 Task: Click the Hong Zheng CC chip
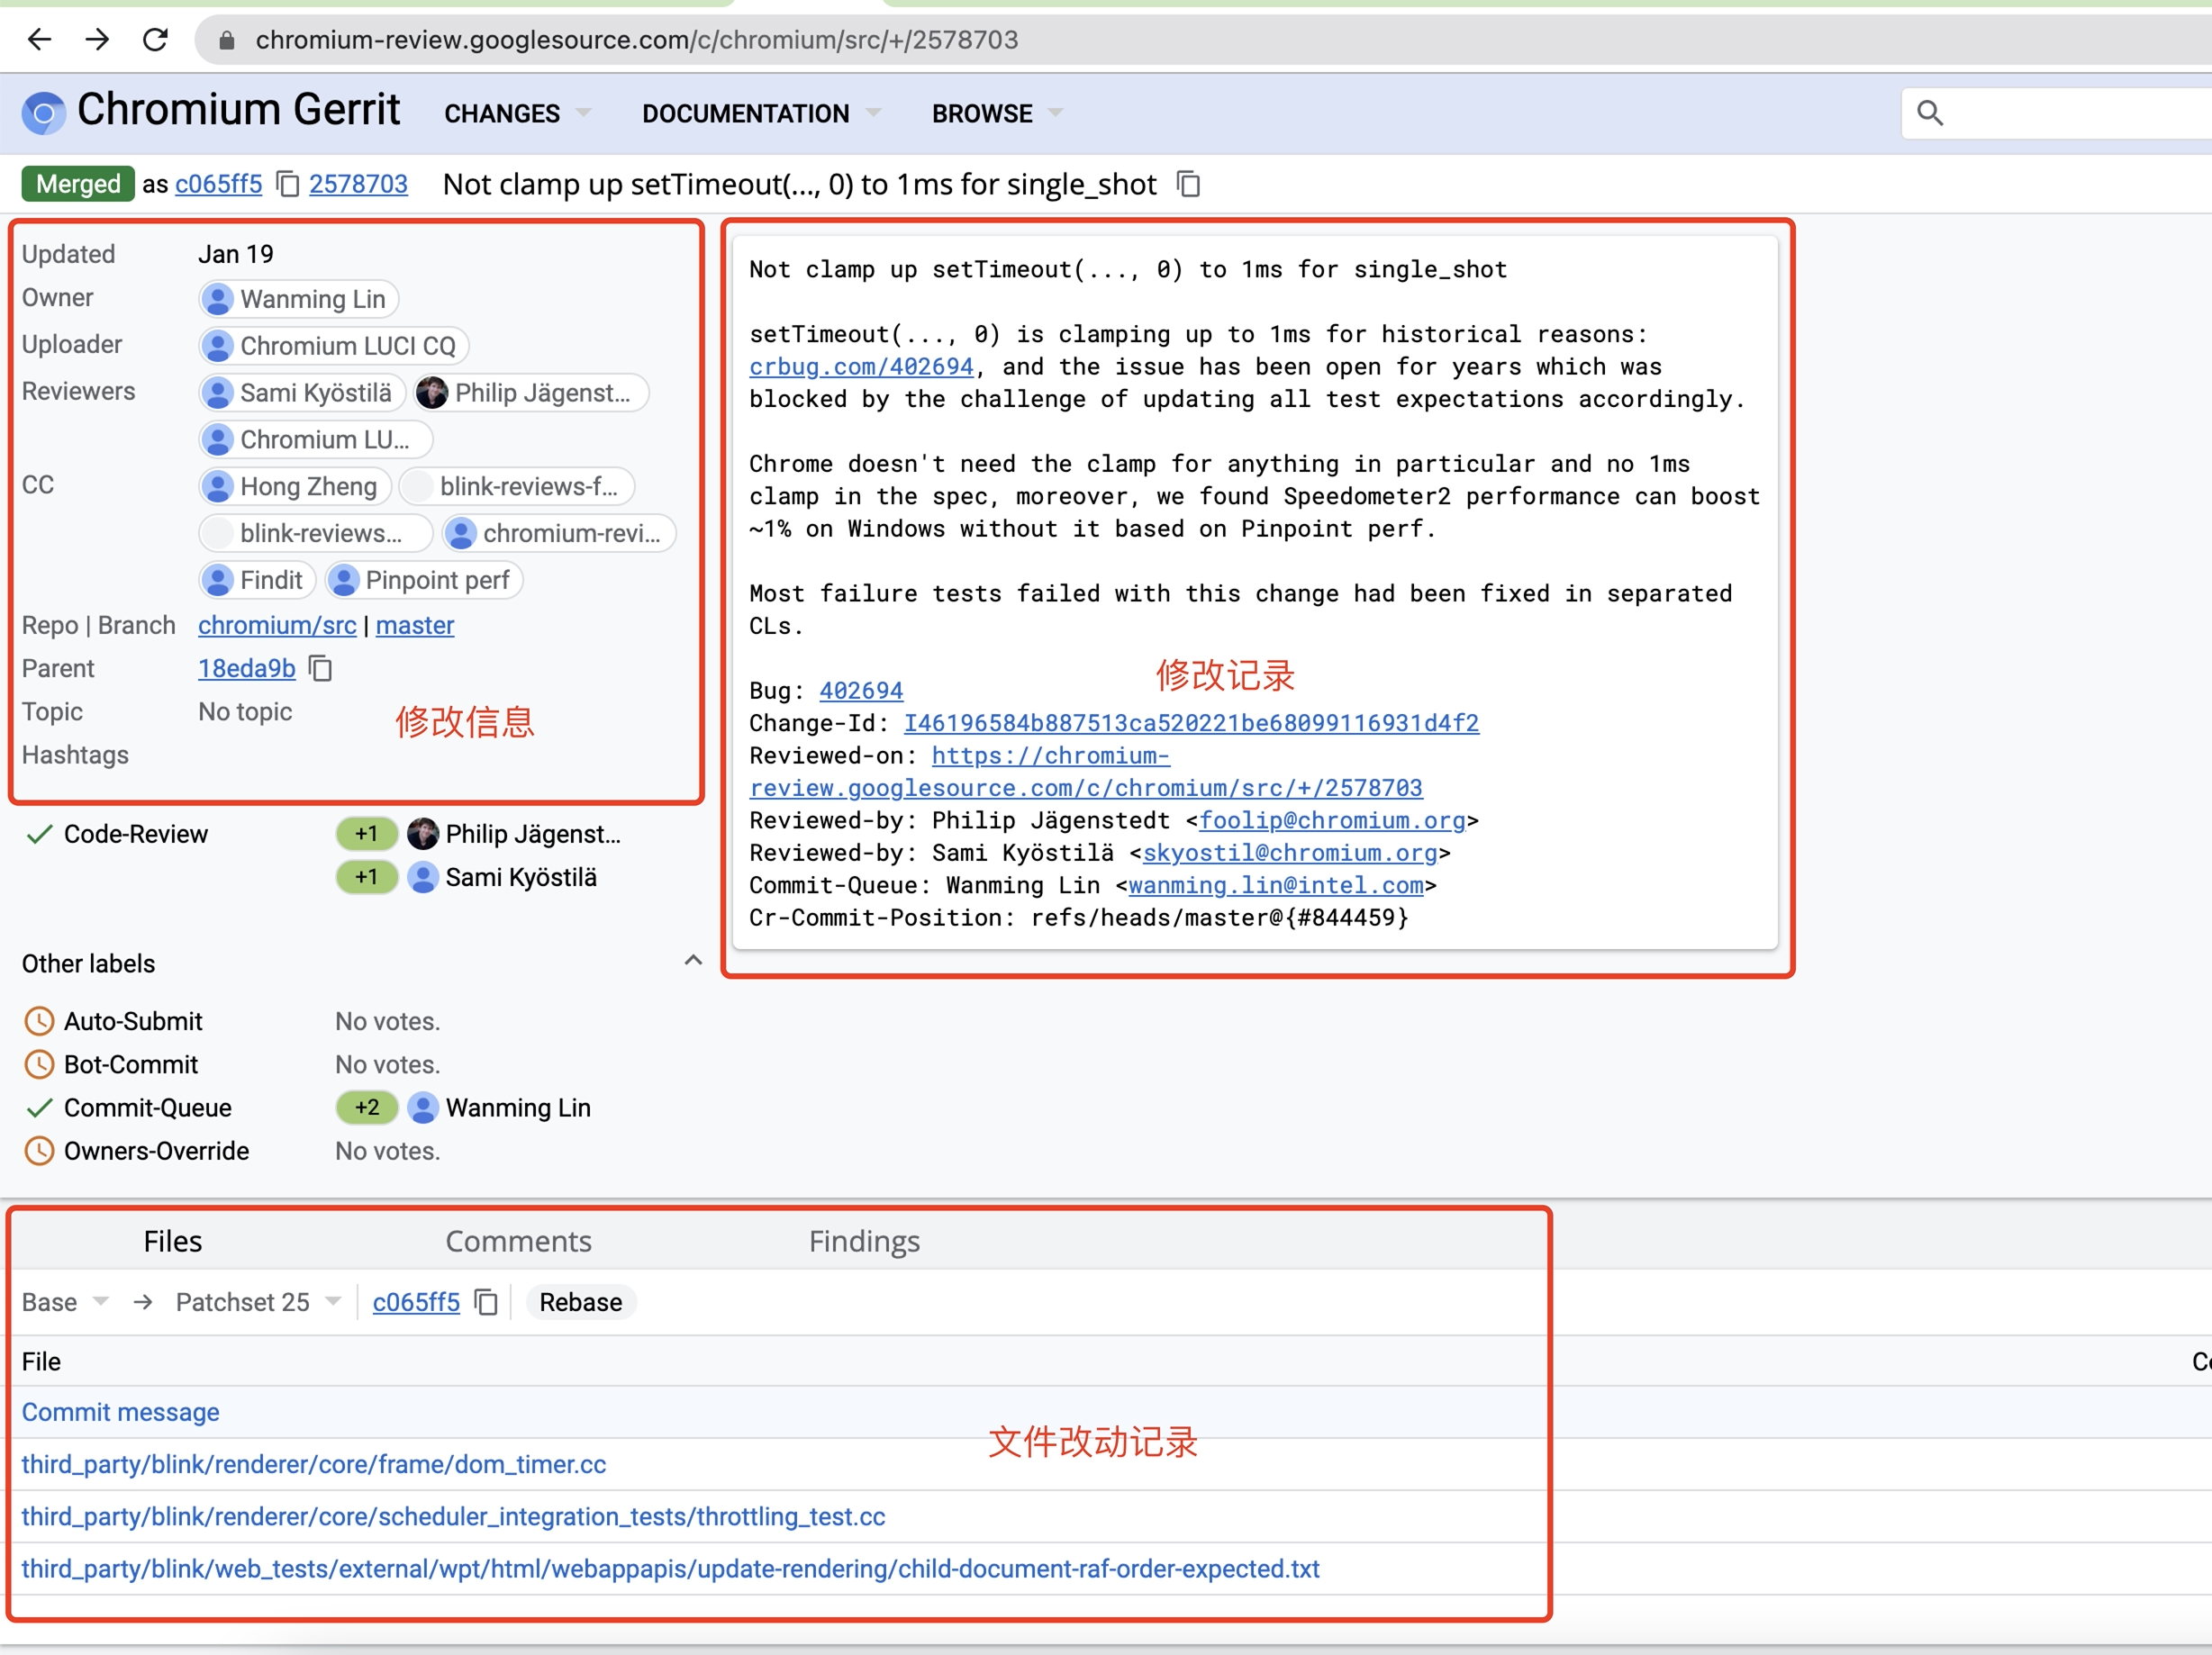point(294,487)
